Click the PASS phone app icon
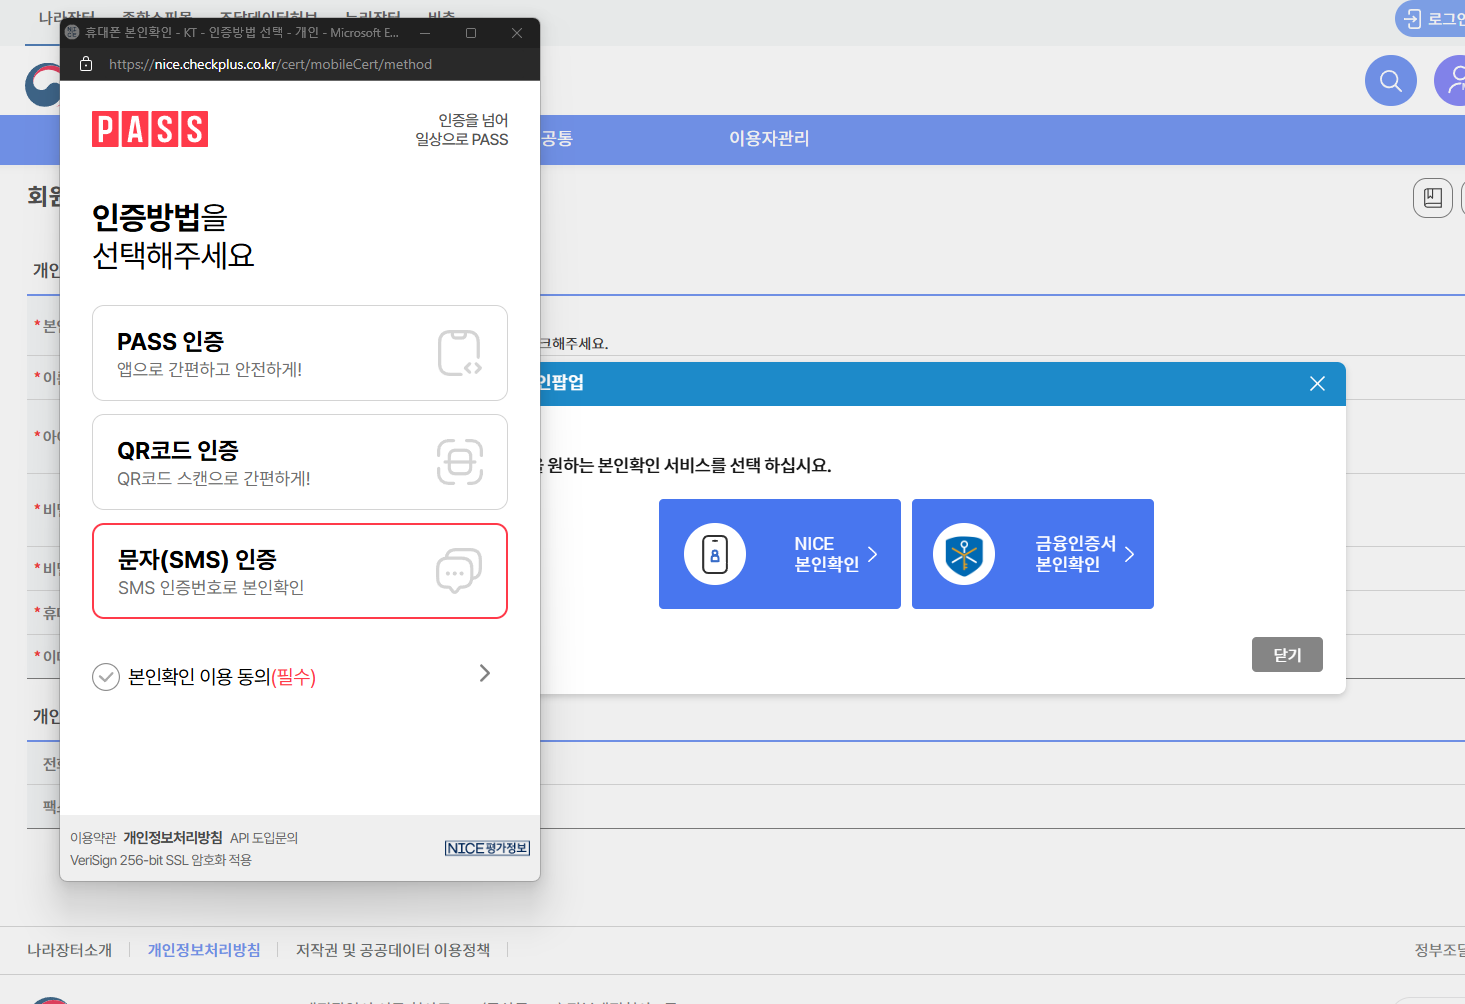This screenshot has height=1004, width=1465. (x=460, y=353)
